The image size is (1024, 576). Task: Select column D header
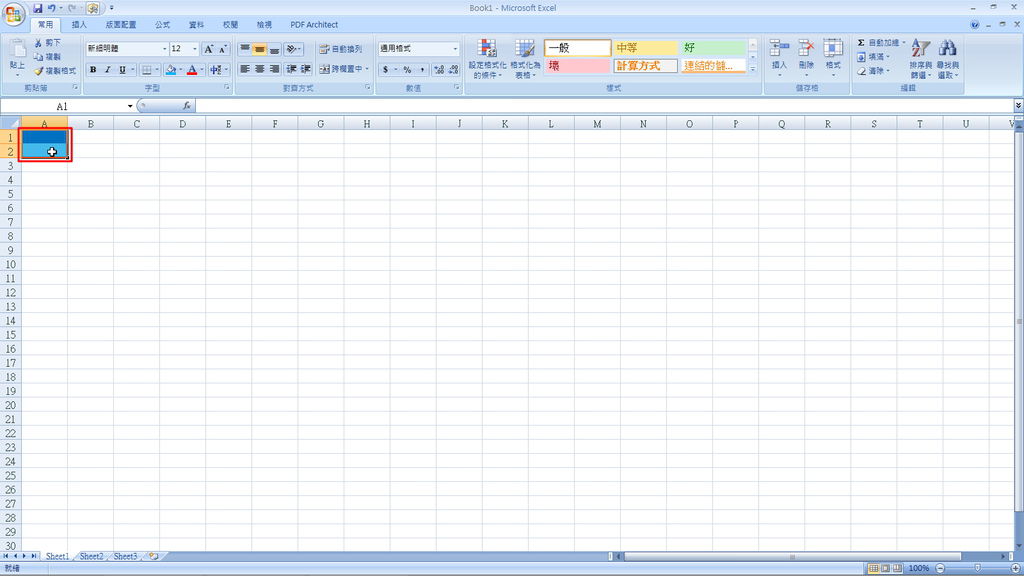[x=182, y=123]
